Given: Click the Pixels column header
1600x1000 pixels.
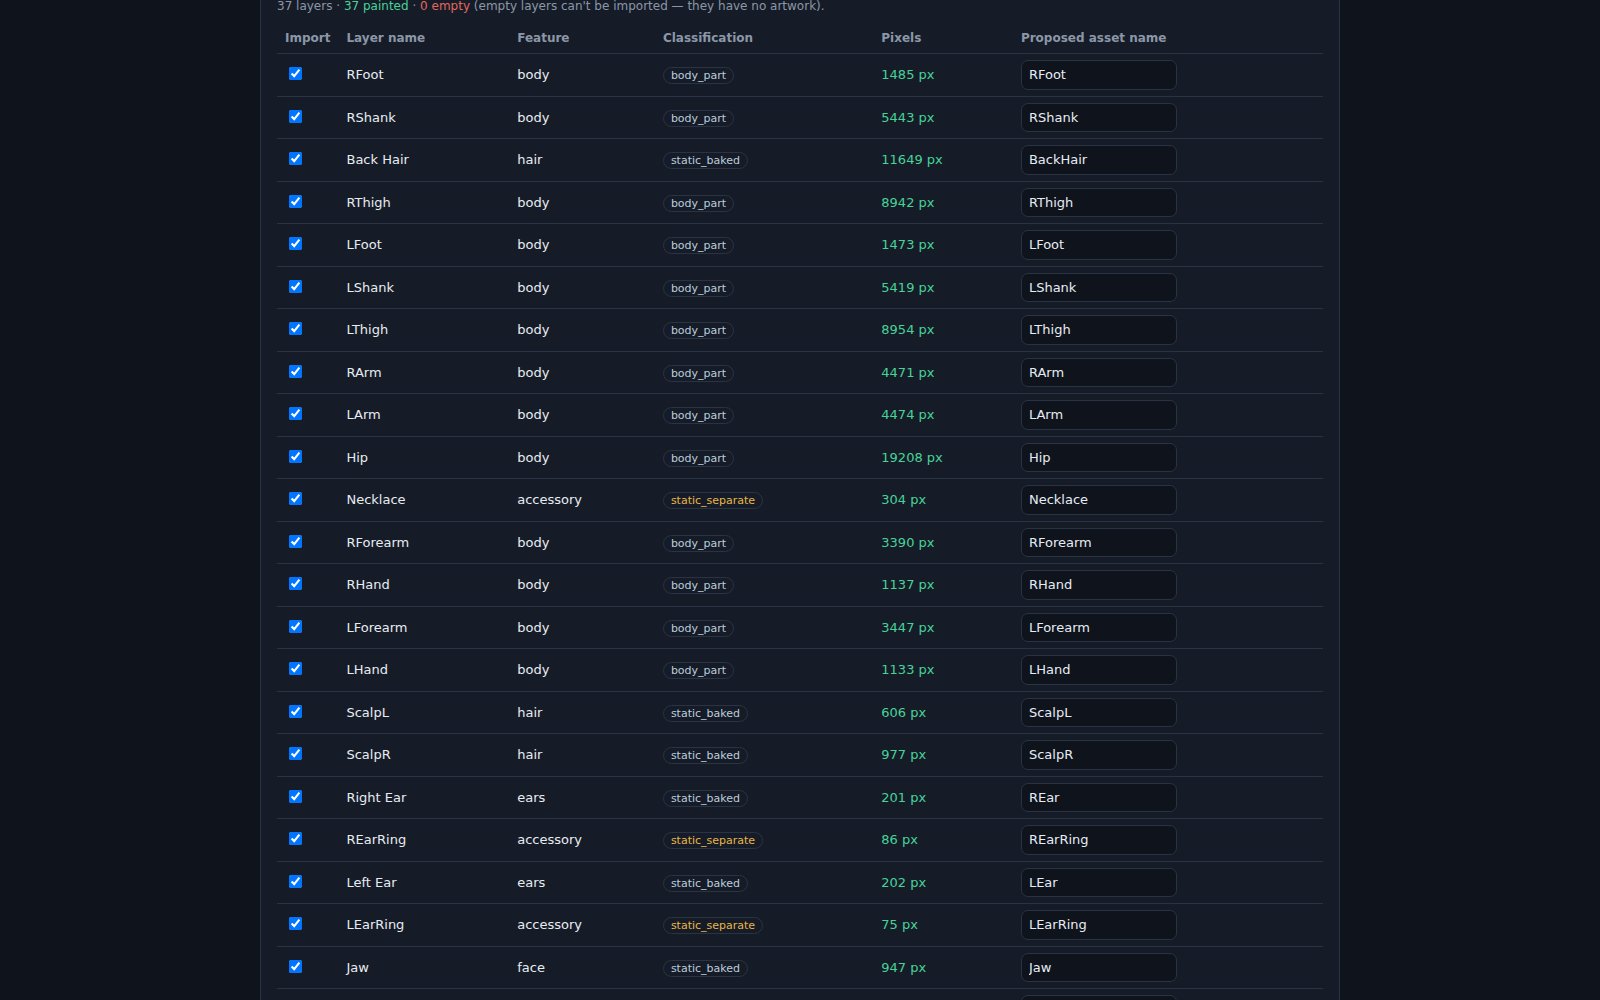Looking at the screenshot, I should pos(901,37).
